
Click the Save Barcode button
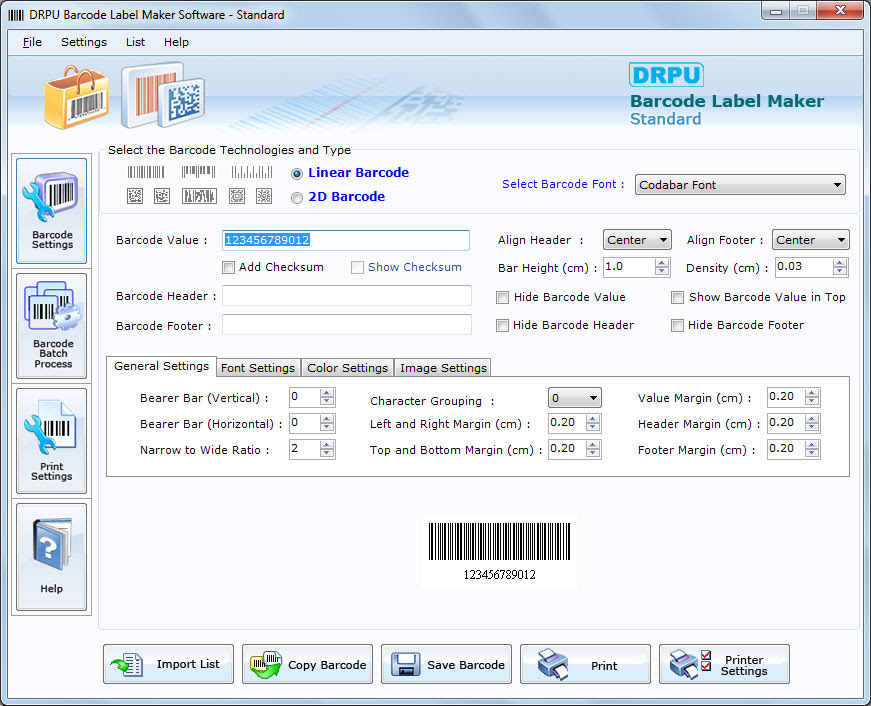pos(446,664)
